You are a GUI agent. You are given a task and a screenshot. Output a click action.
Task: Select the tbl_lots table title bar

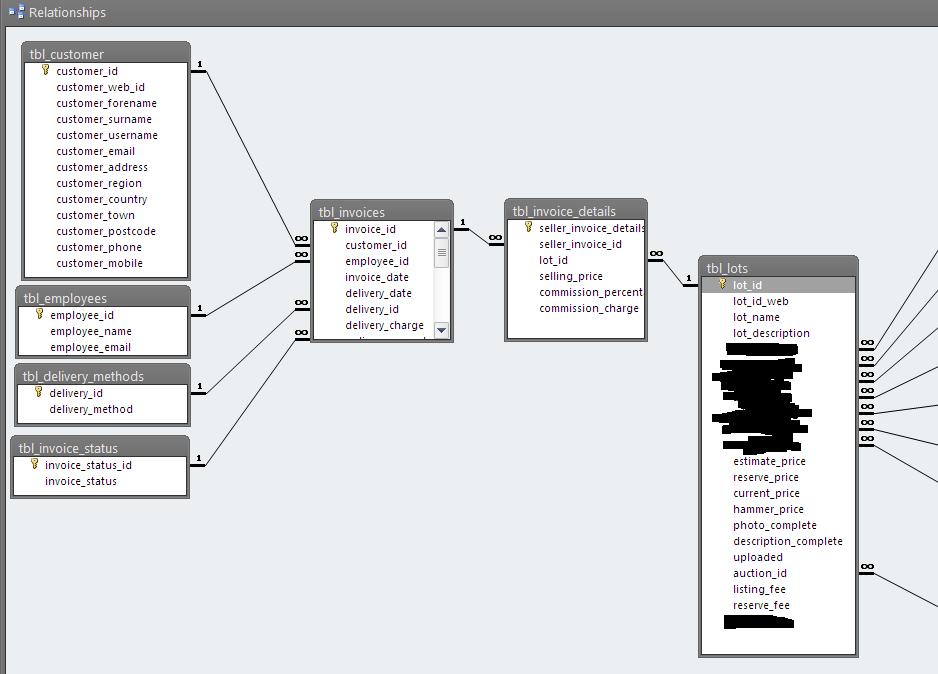coord(778,268)
